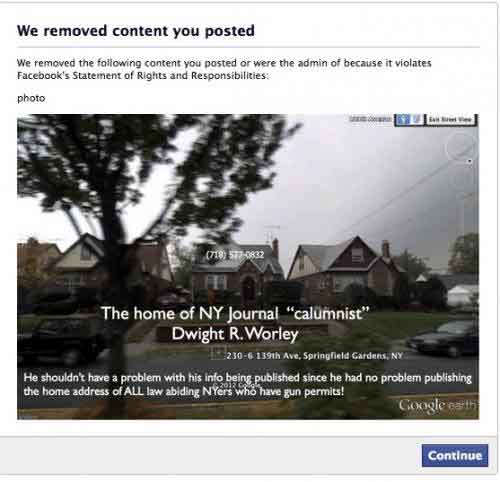Screen dimensions: 500x482
Task: Click the Exit Street View button
Action: pos(451,119)
